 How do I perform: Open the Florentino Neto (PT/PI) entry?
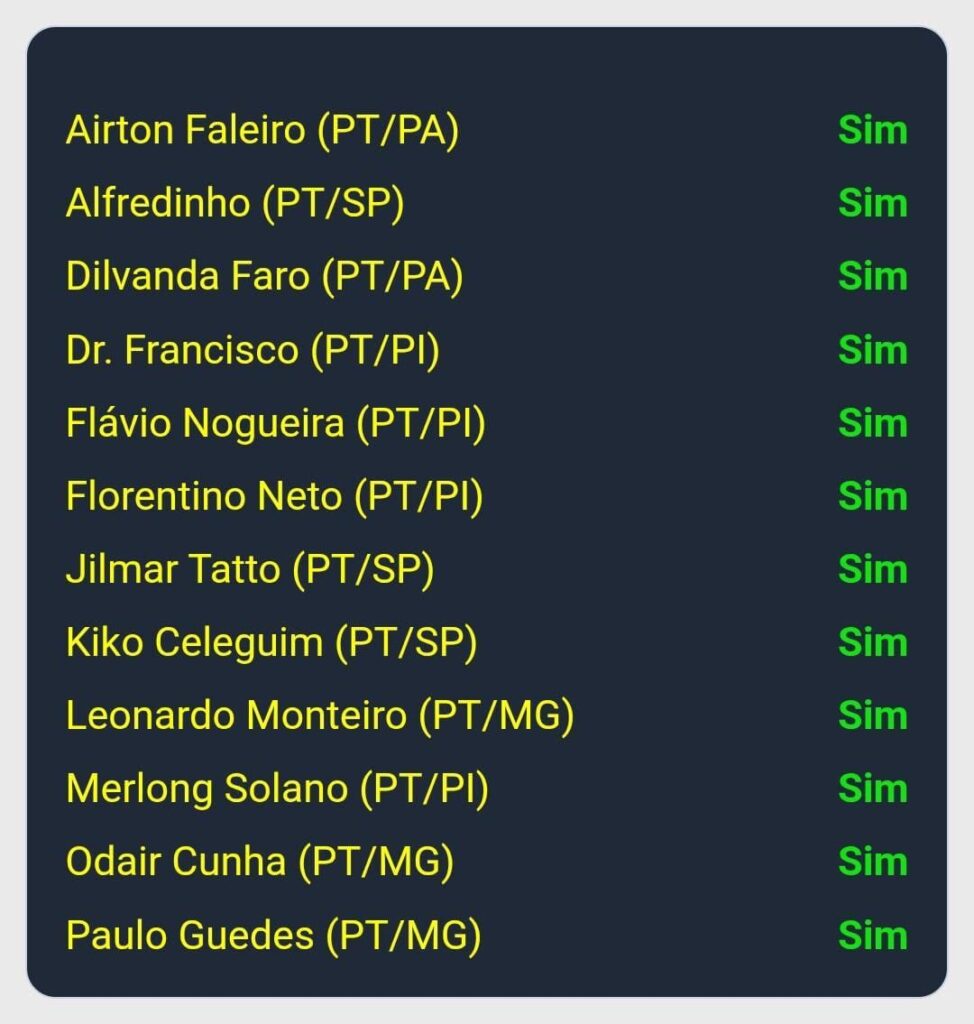point(274,497)
